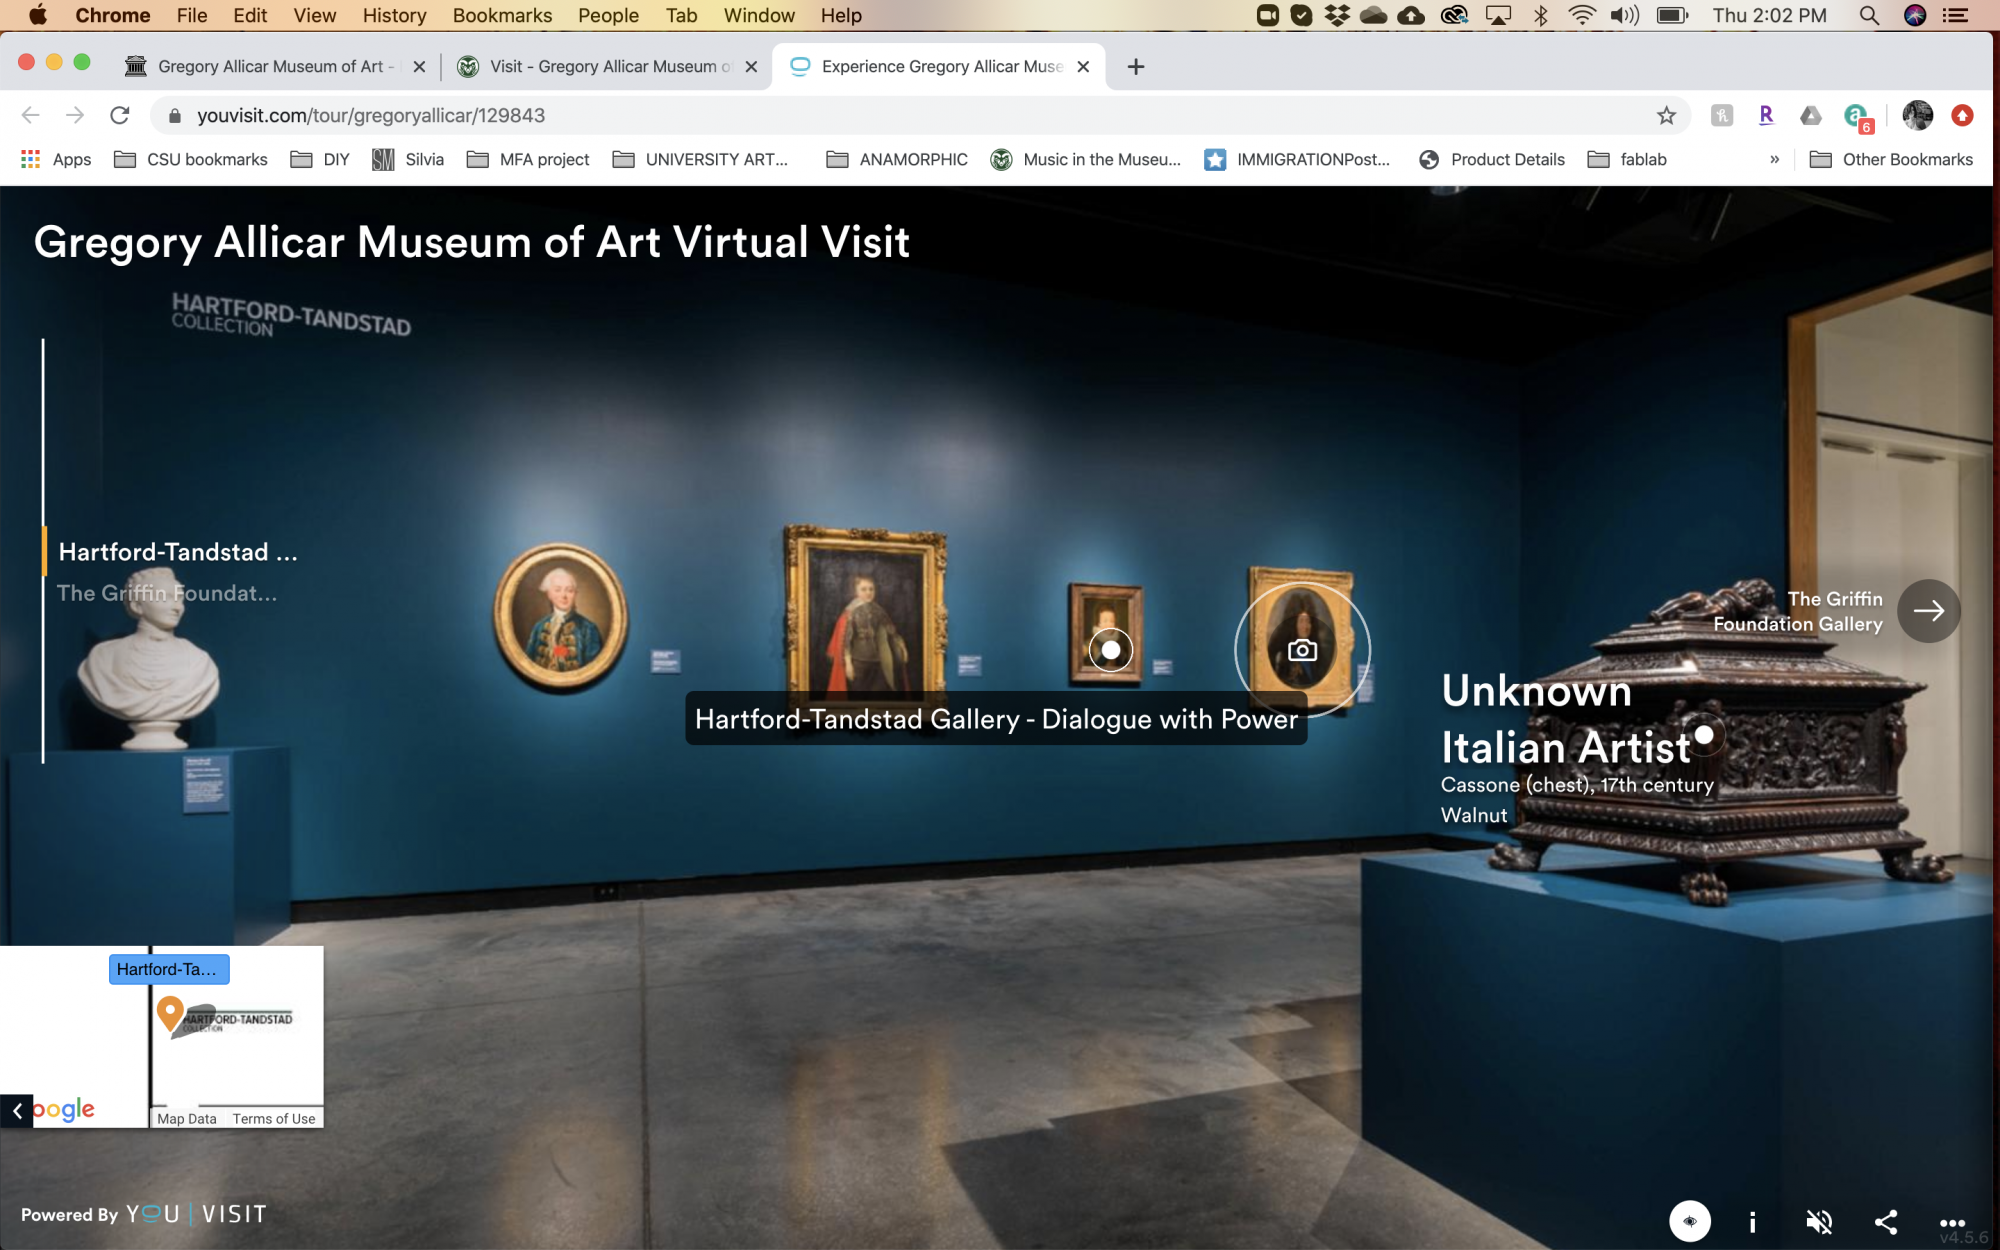Open the camera photo hotspot on the portrait
2000x1250 pixels.
pos(1302,650)
